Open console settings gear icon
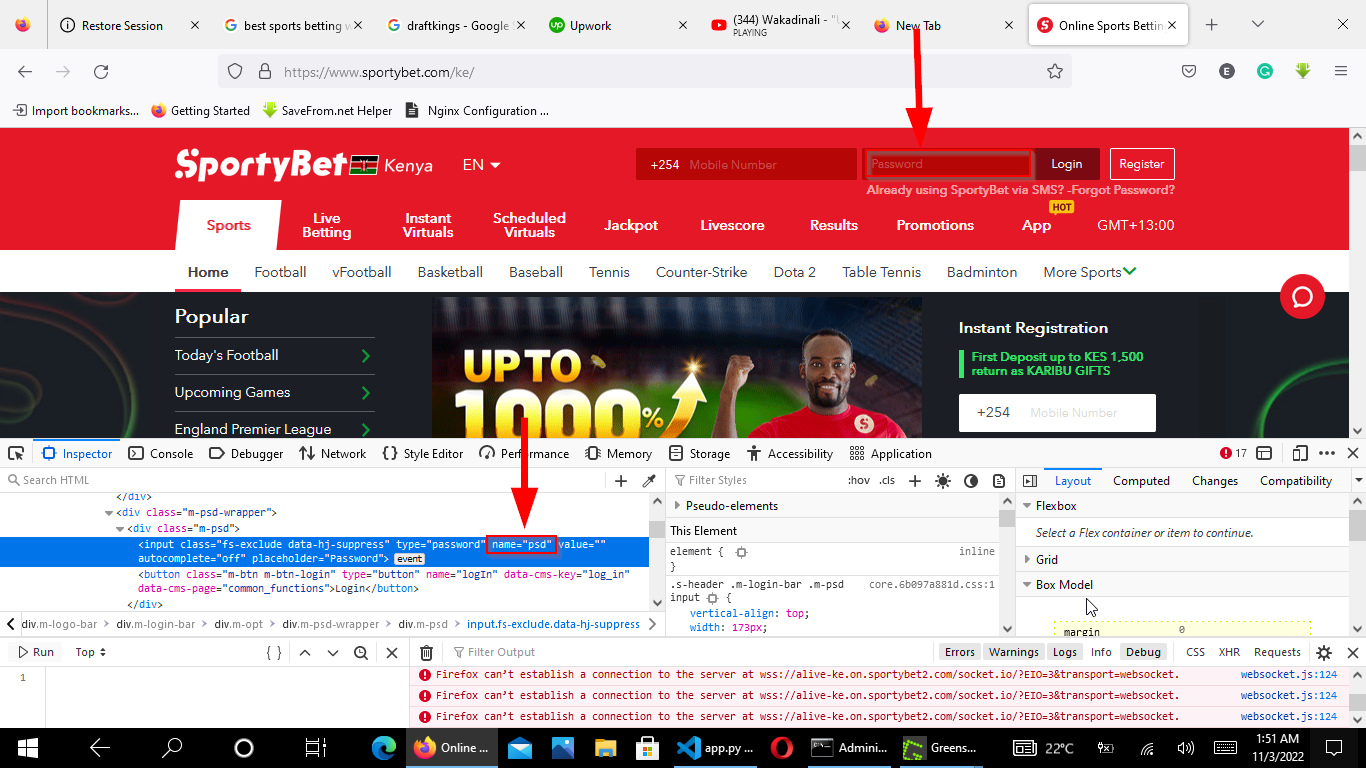The image size is (1366, 768). tap(1324, 652)
